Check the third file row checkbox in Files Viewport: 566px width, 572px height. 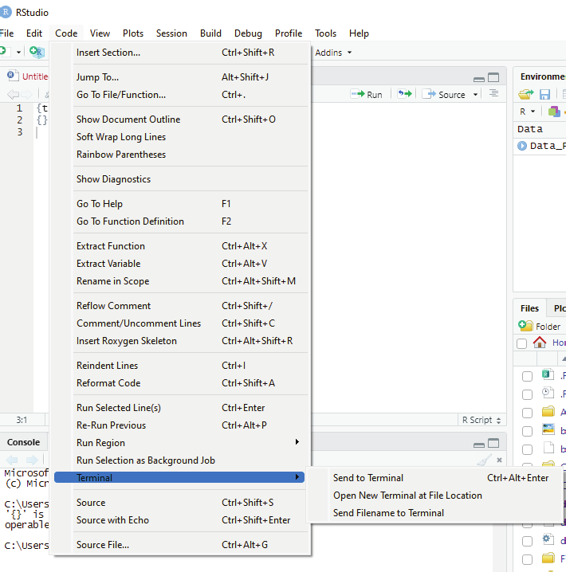(527, 413)
